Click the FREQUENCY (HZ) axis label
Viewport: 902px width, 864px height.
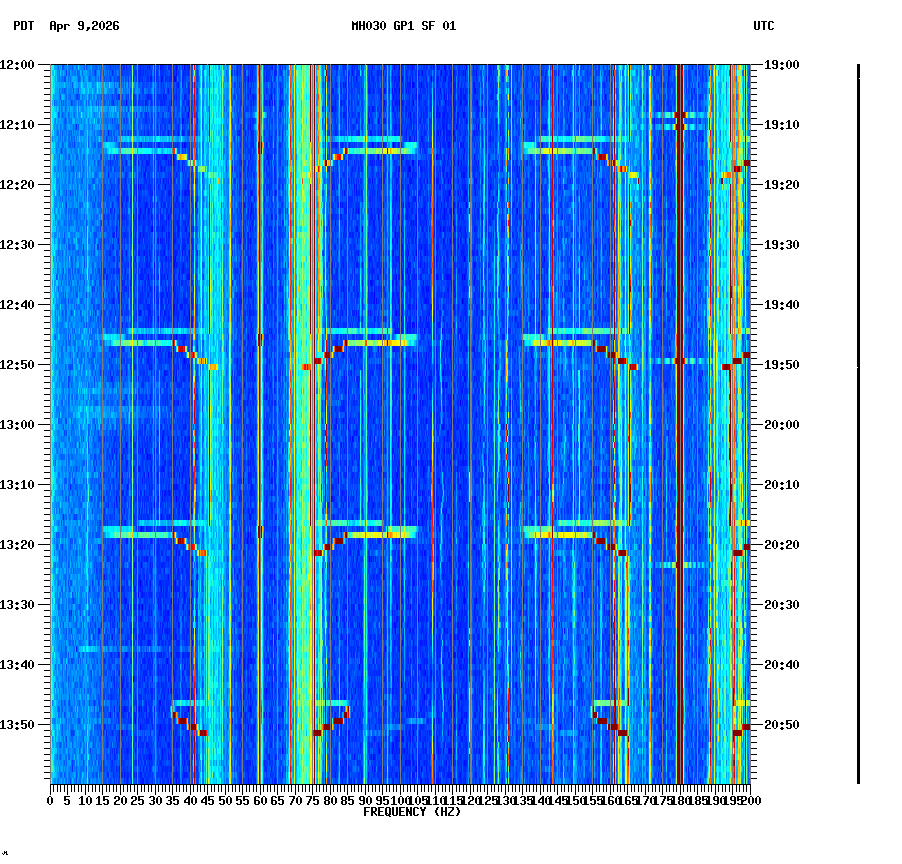click(412, 812)
